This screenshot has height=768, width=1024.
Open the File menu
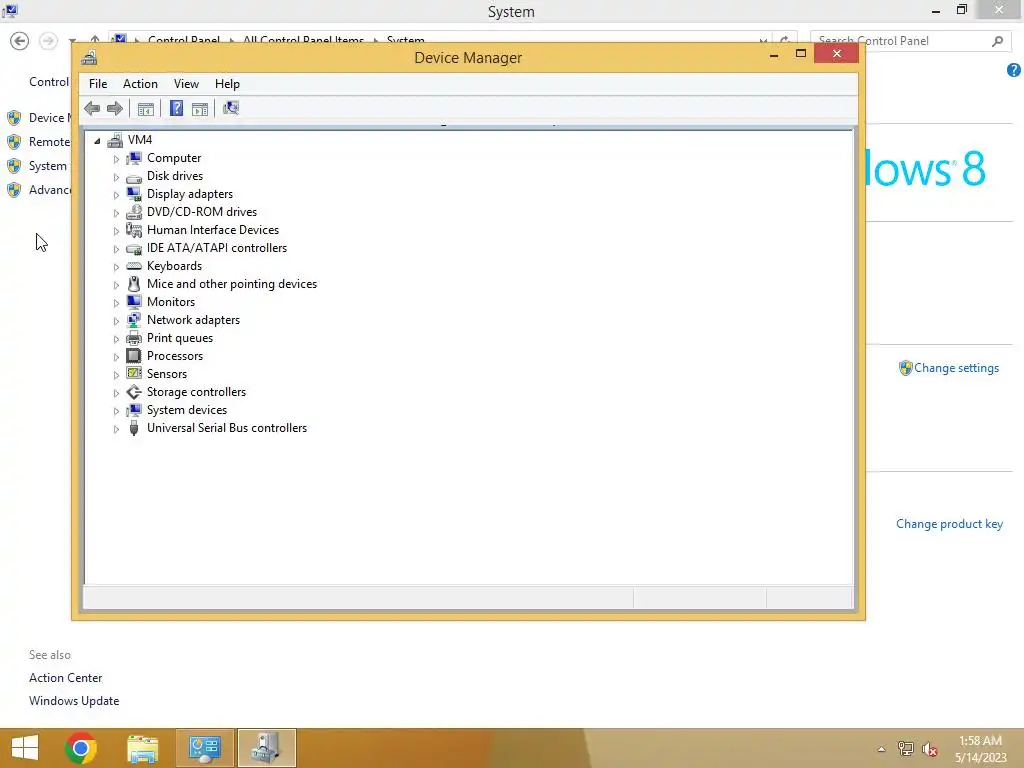click(x=98, y=84)
